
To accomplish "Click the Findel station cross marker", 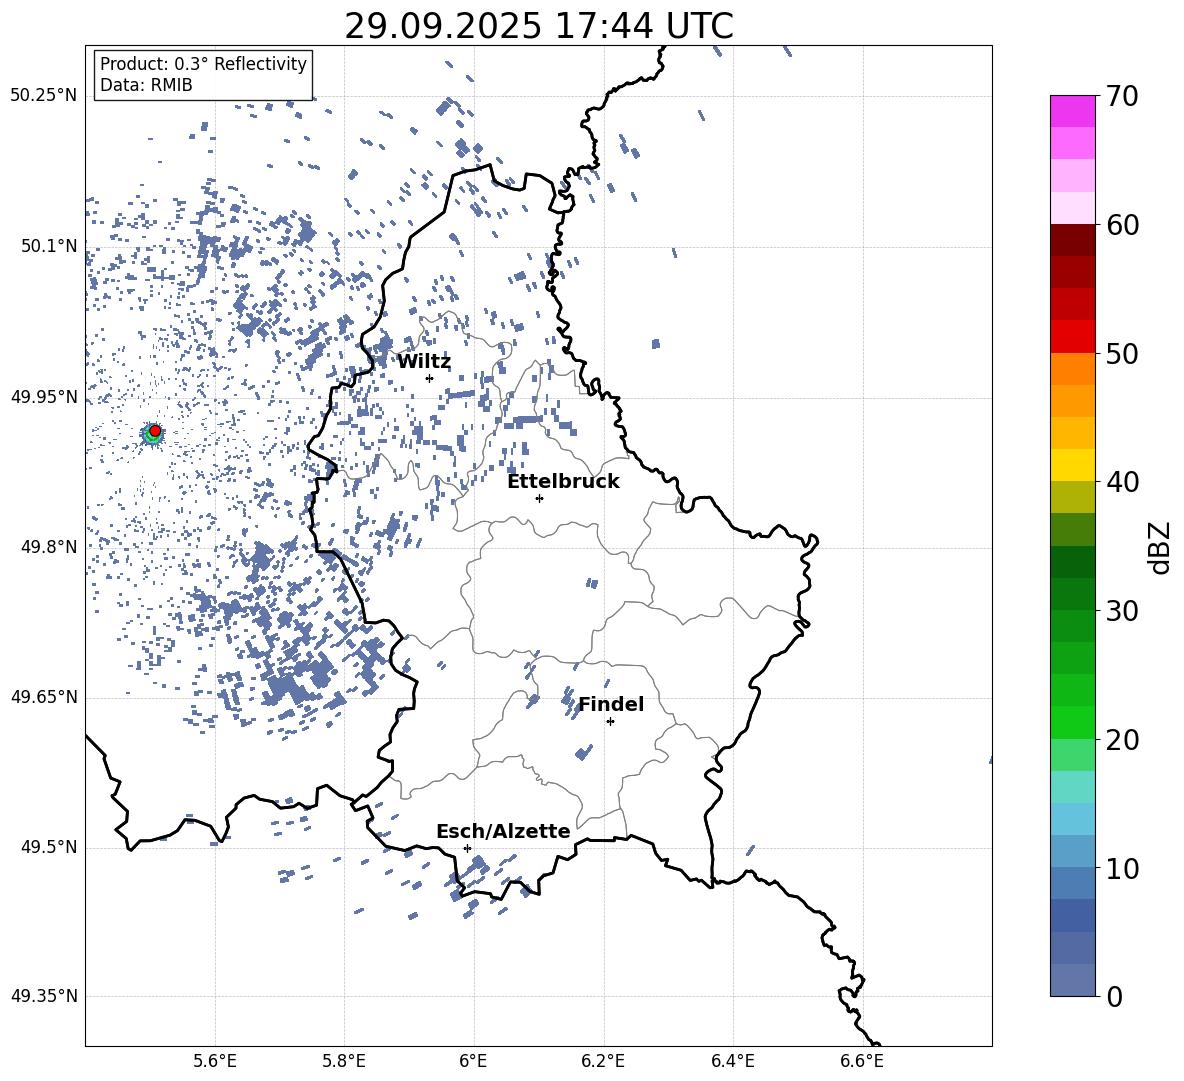I will [610, 722].
